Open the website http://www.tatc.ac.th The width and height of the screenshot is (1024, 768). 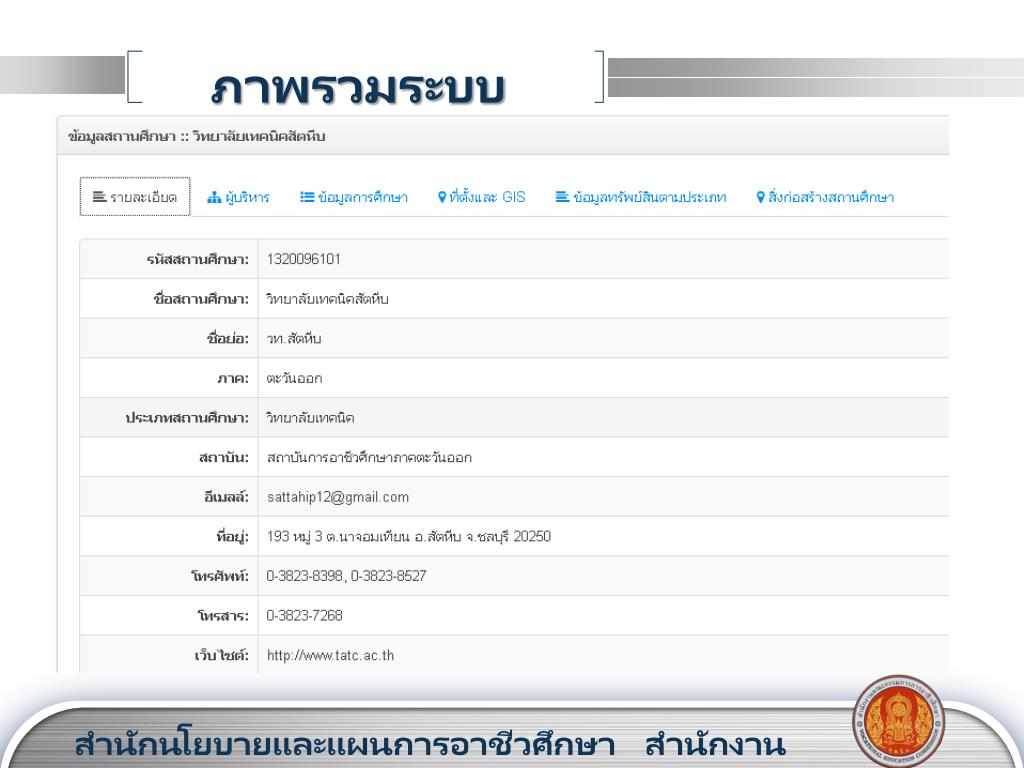coord(330,656)
